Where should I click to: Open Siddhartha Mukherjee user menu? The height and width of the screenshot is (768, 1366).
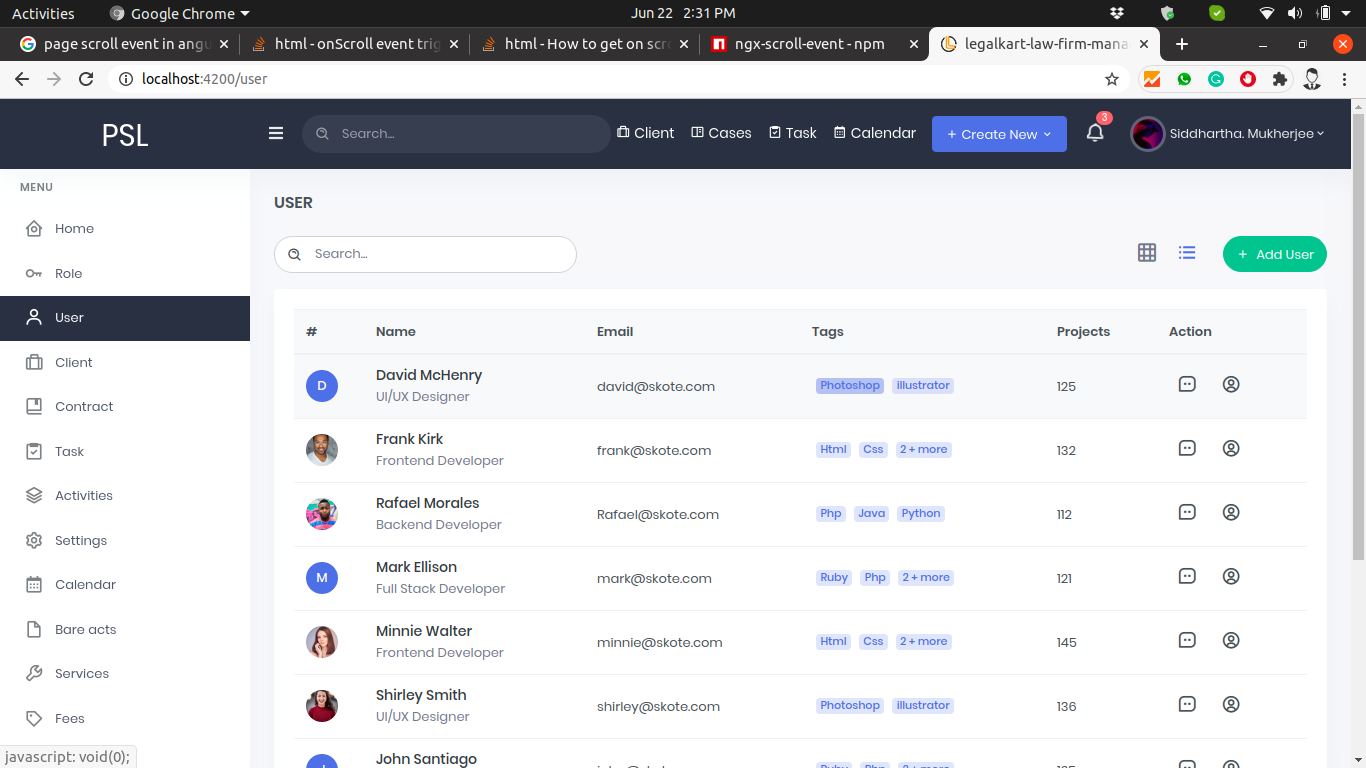coord(1228,133)
